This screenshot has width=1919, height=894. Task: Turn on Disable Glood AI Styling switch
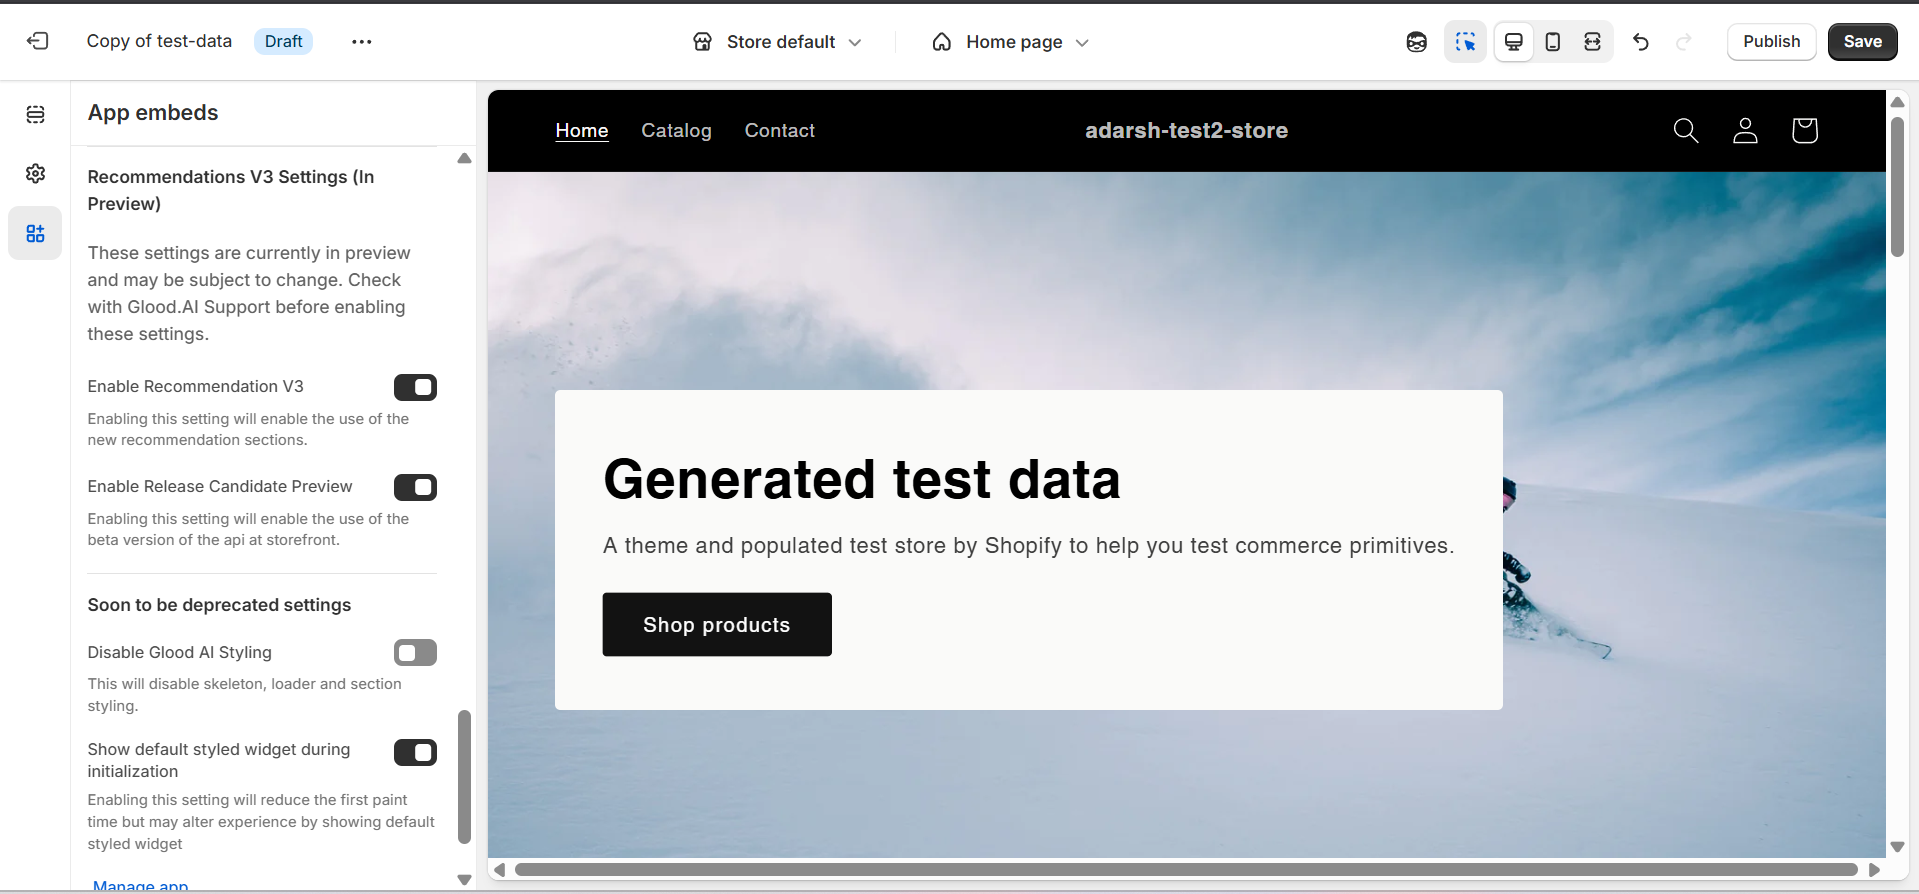tap(415, 653)
